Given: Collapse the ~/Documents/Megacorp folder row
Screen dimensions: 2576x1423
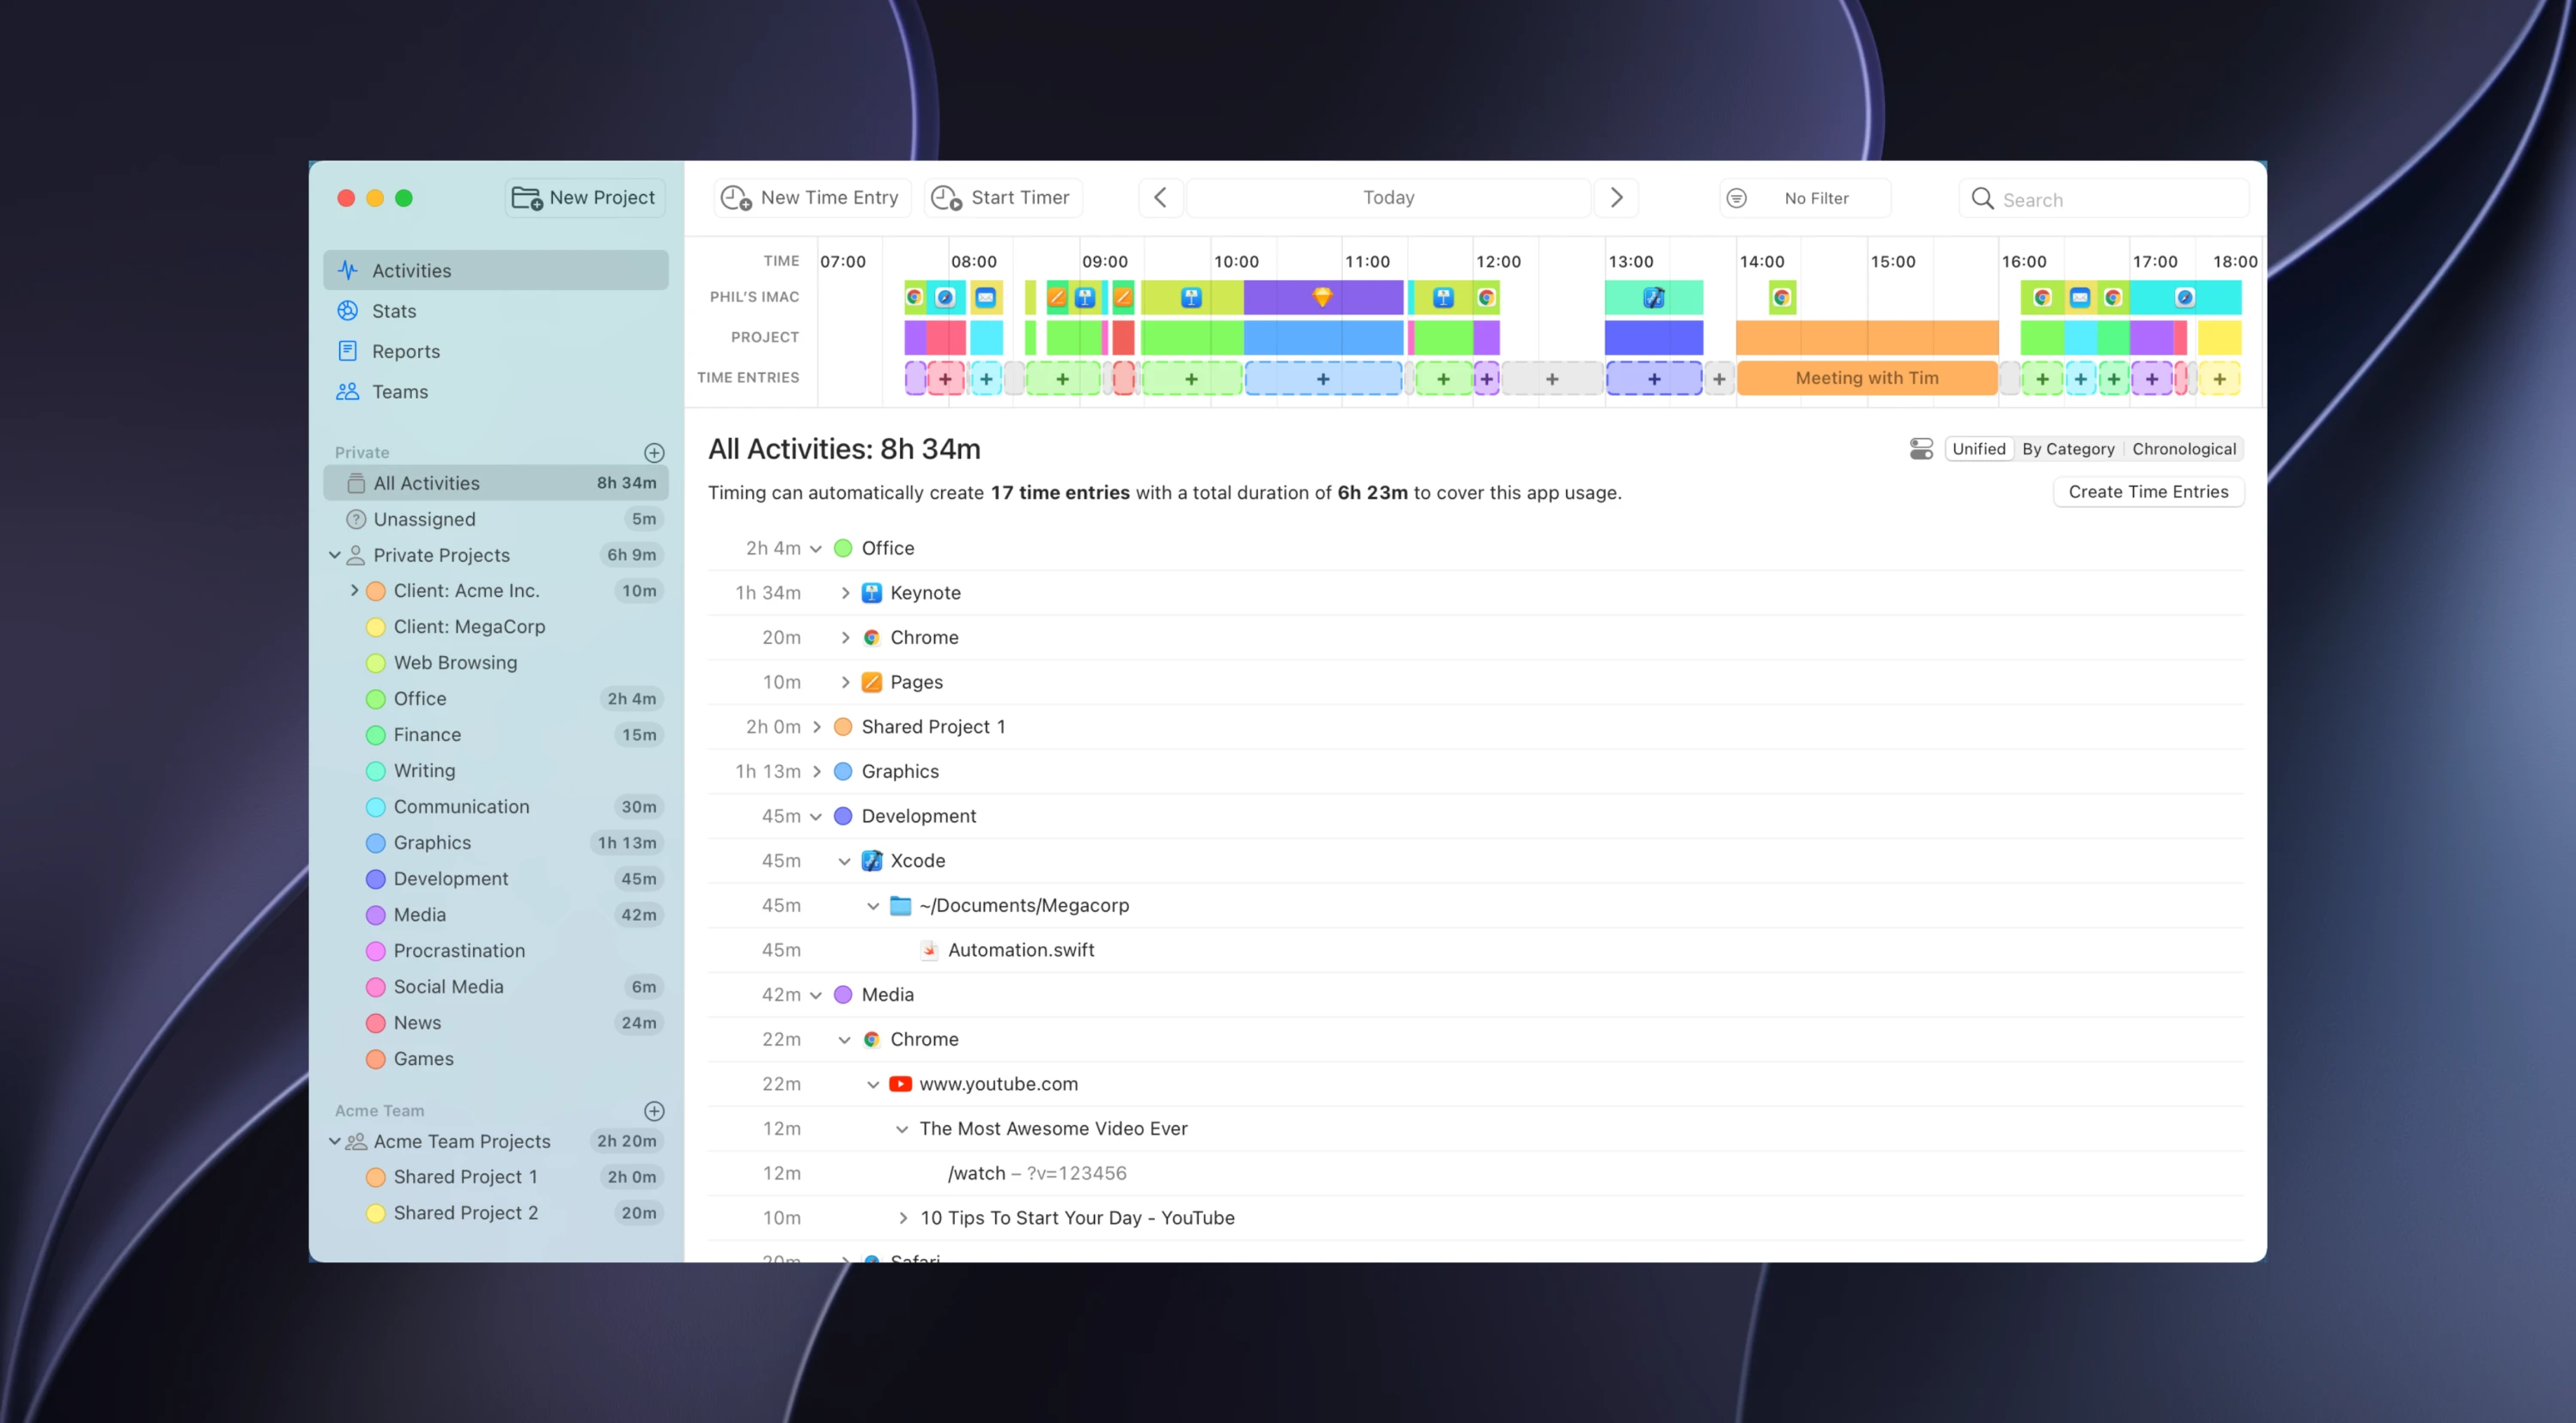Looking at the screenshot, I should click(x=873, y=906).
